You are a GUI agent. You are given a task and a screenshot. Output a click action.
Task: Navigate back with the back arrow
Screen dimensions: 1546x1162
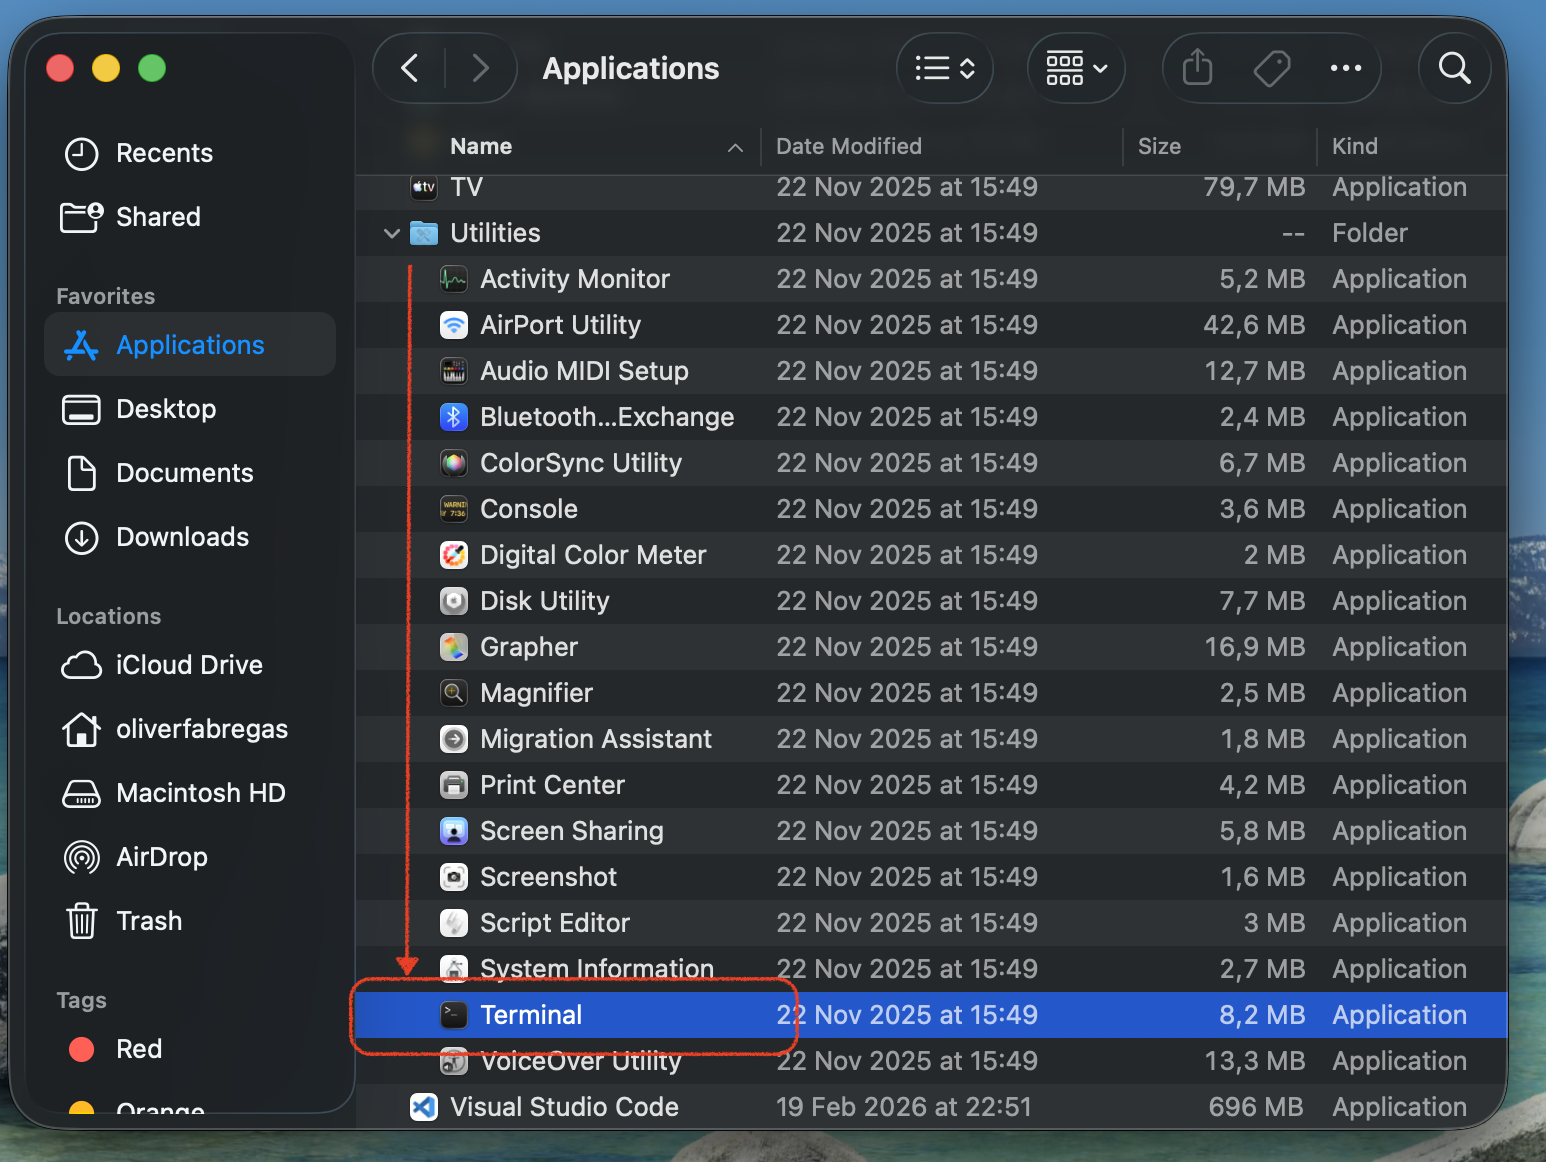tap(409, 67)
